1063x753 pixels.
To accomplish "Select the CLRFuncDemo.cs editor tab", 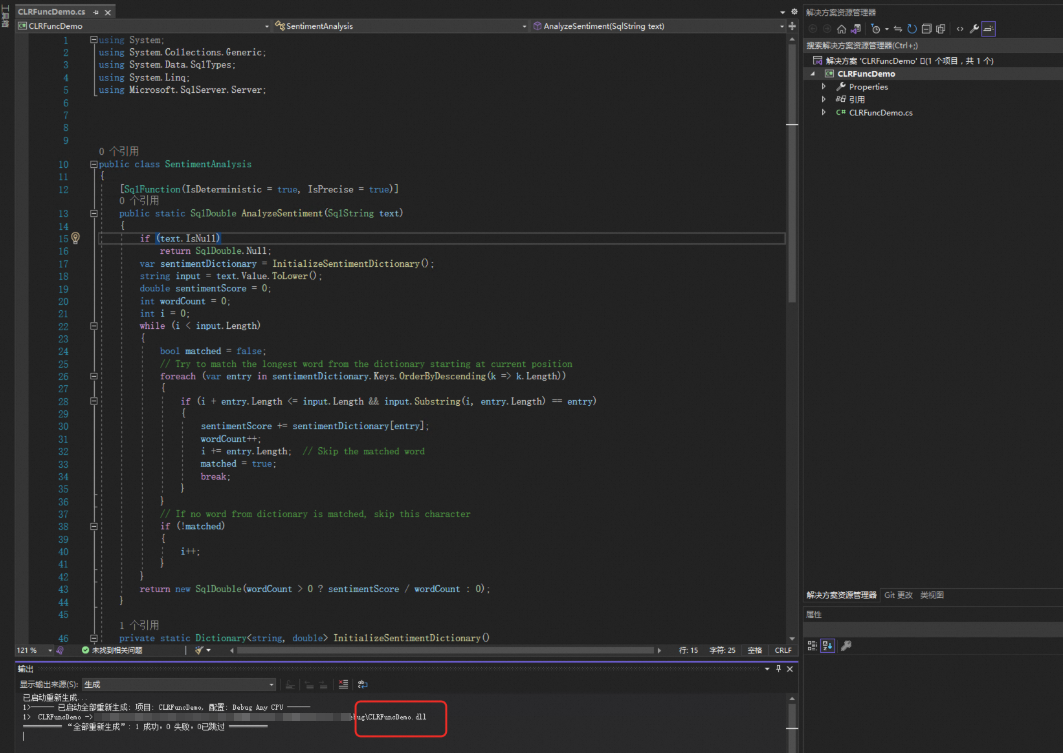I will 52,12.
